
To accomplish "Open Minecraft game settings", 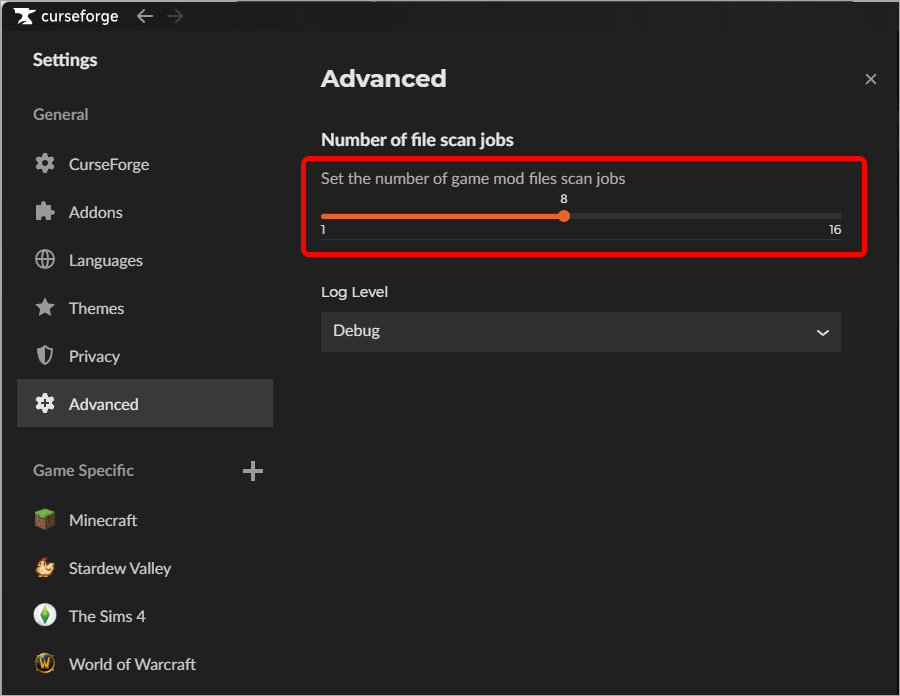I will tap(145, 520).
